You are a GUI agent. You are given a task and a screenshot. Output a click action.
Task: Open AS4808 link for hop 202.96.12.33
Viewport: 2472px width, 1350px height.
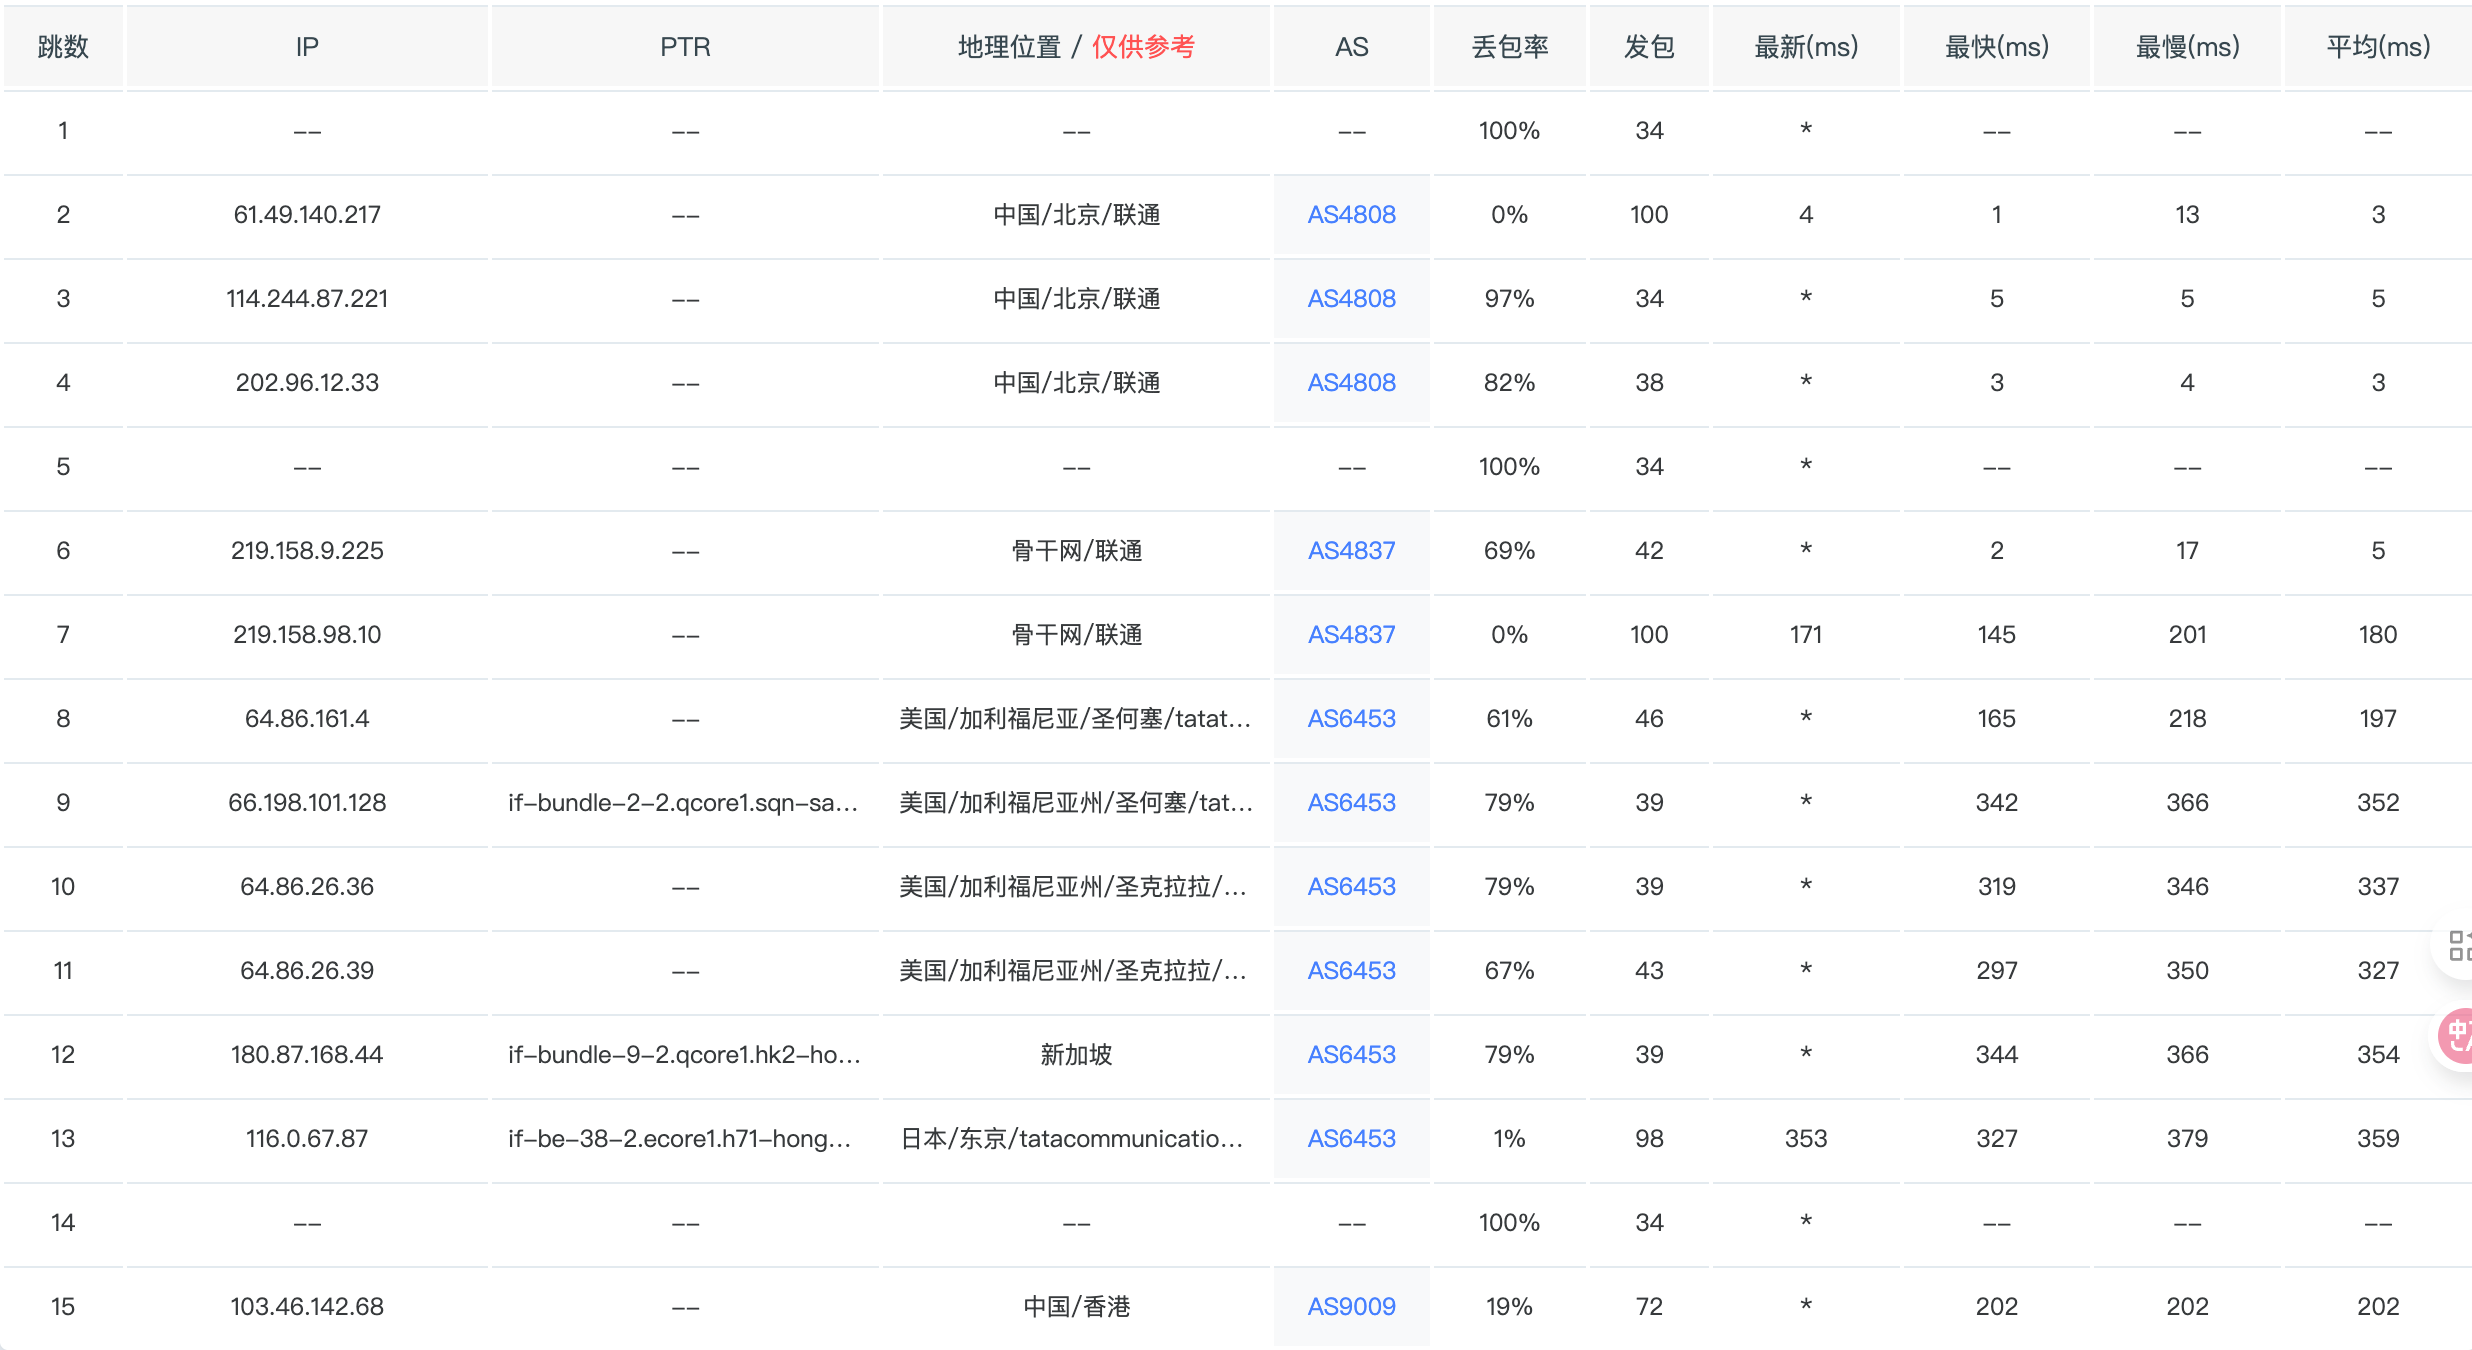1351,383
